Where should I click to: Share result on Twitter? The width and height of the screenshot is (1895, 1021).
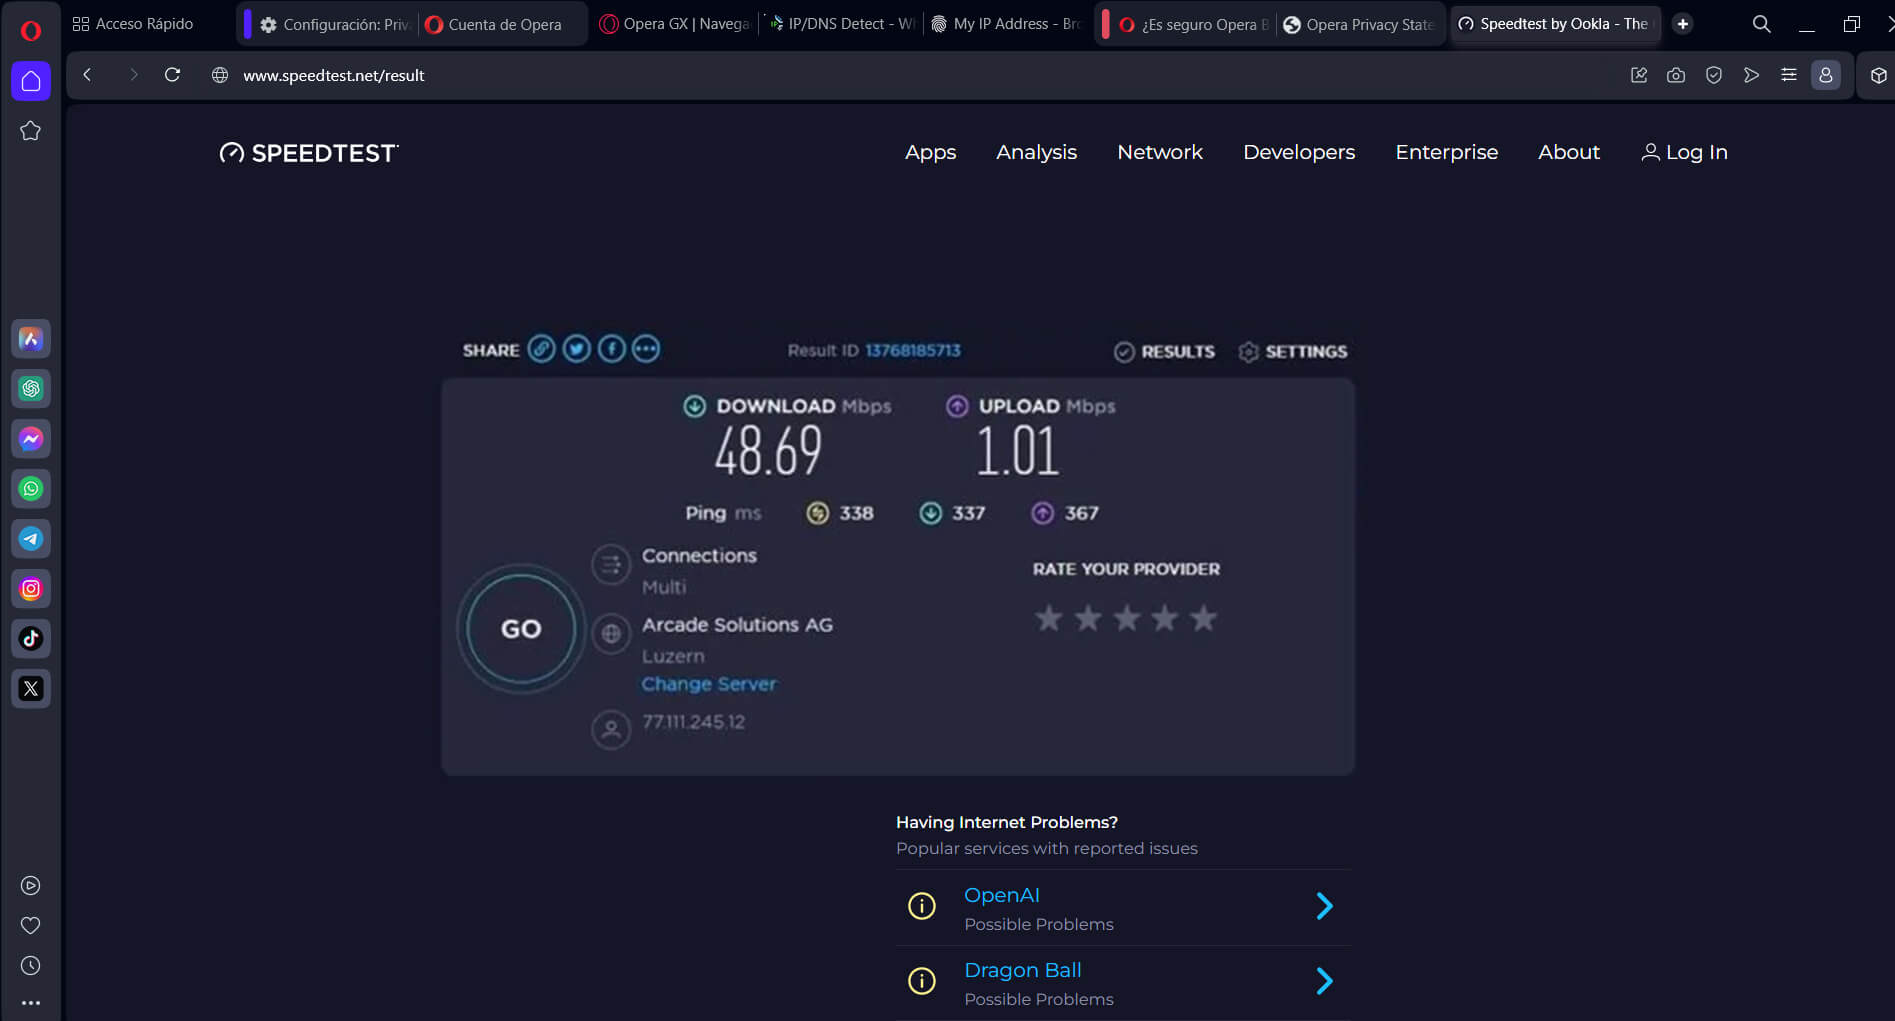[577, 349]
